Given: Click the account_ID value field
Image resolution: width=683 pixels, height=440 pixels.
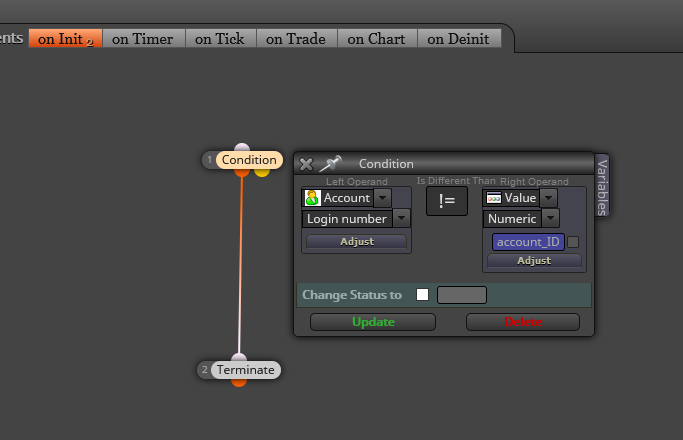Looking at the screenshot, I should [528, 242].
